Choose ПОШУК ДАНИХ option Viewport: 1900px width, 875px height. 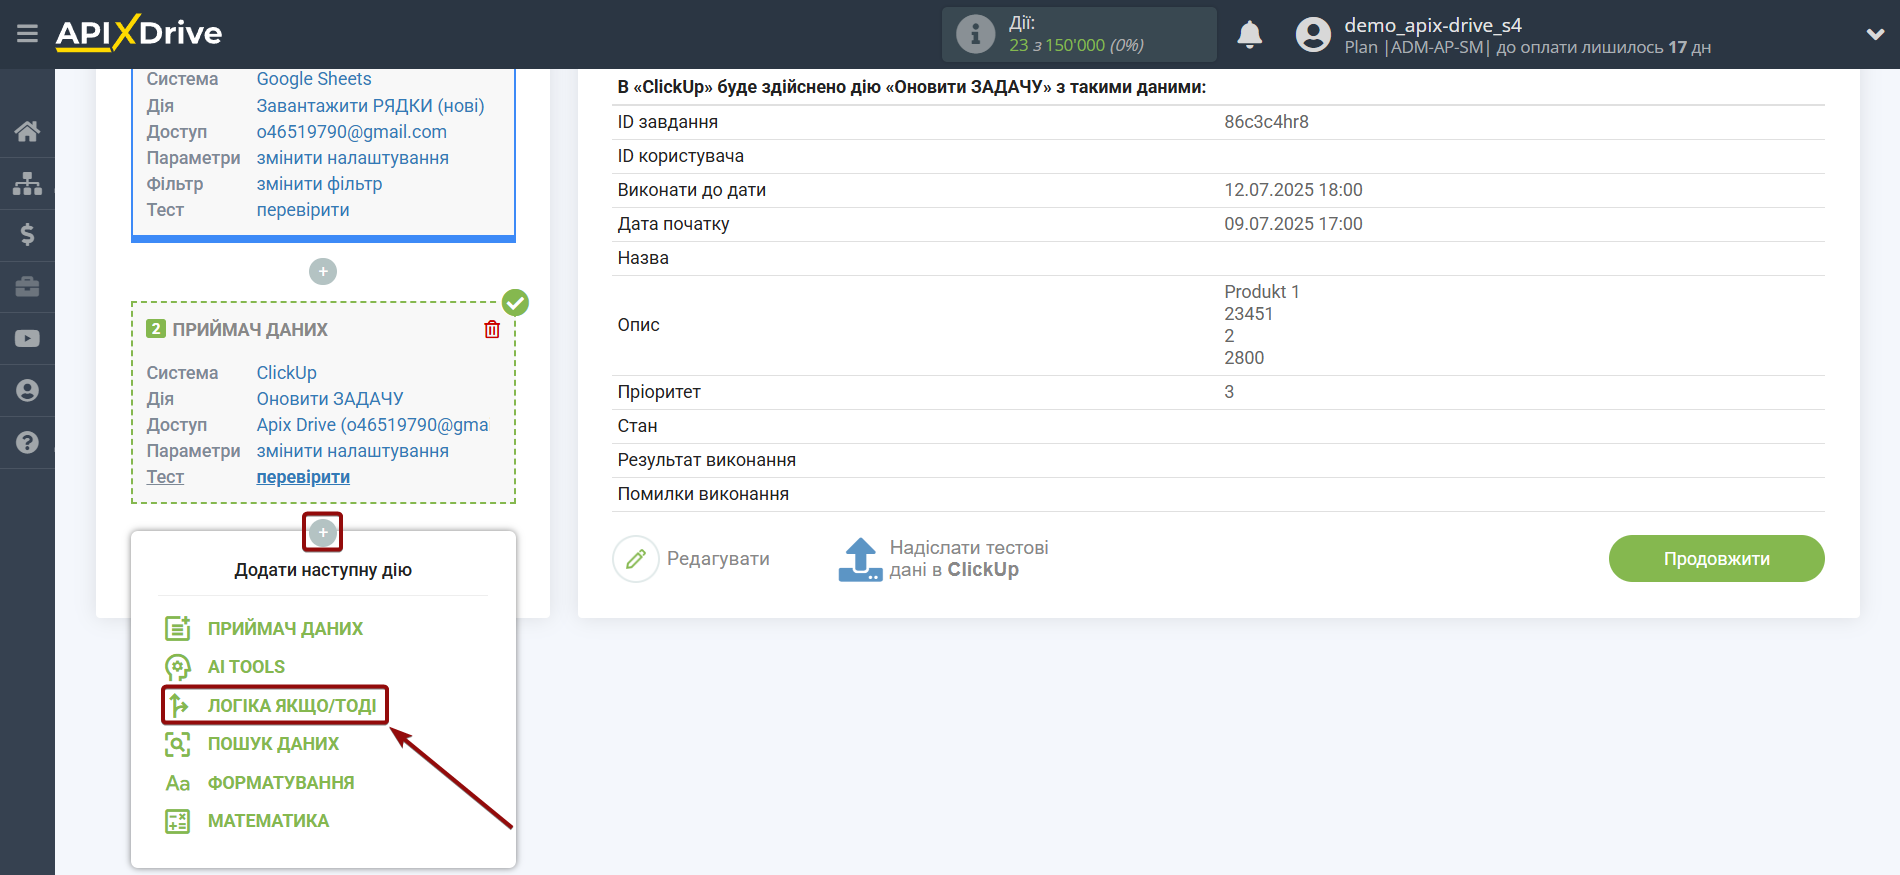pos(273,744)
